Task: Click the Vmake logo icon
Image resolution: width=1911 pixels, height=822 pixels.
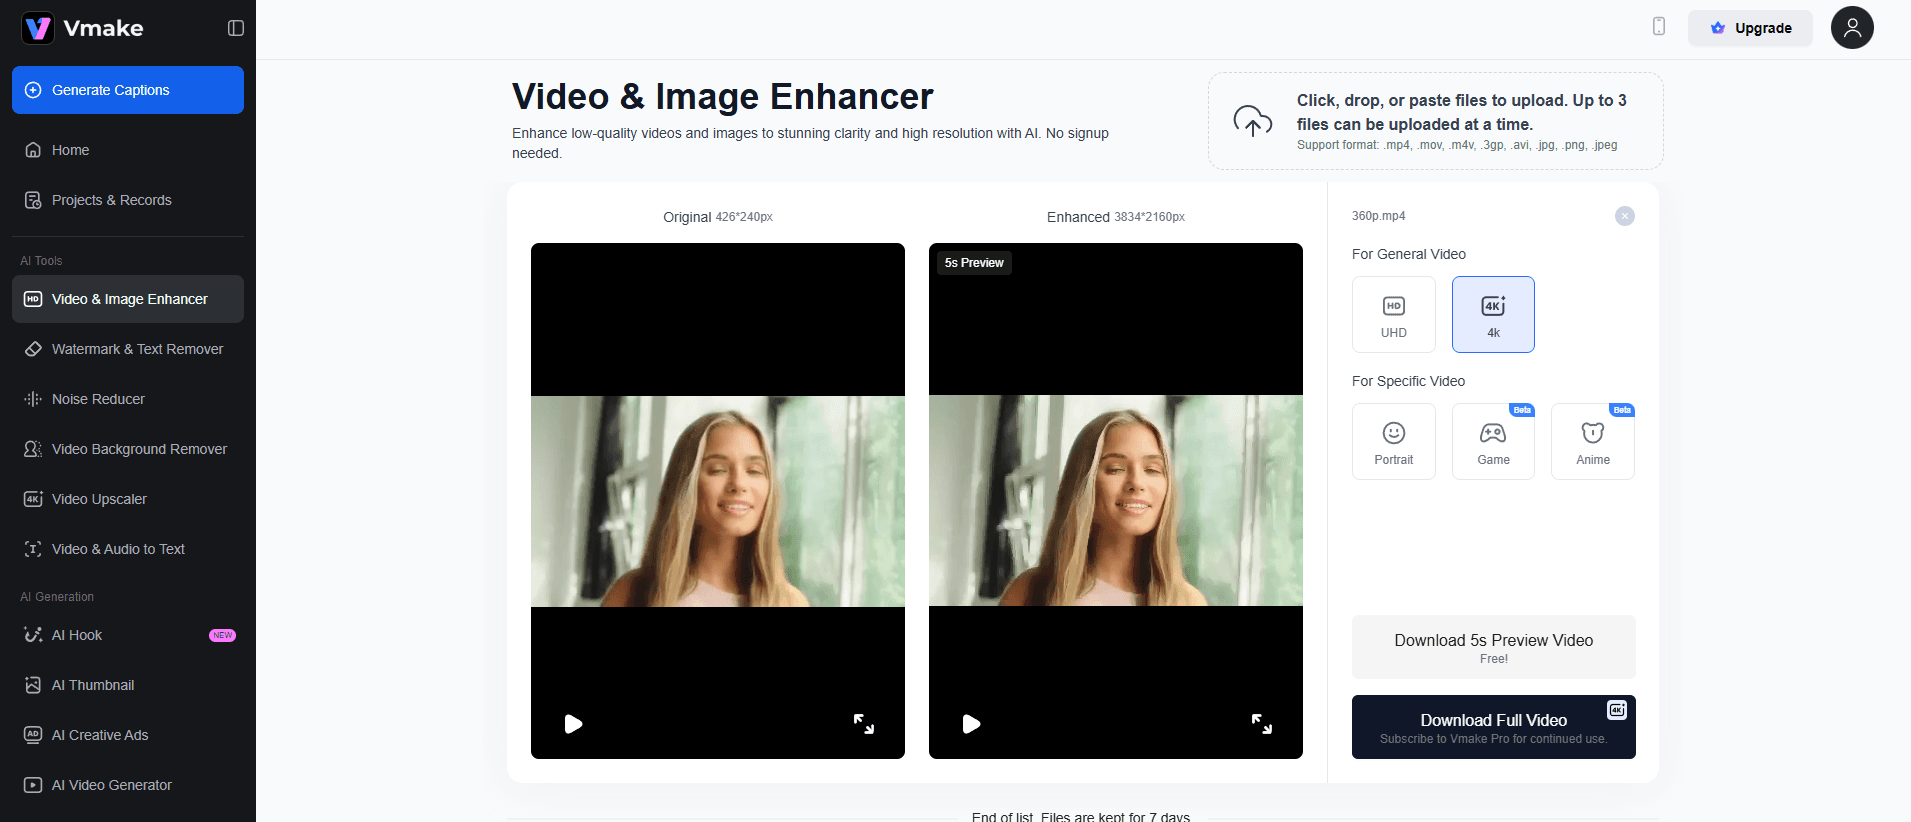Action: tap(38, 28)
